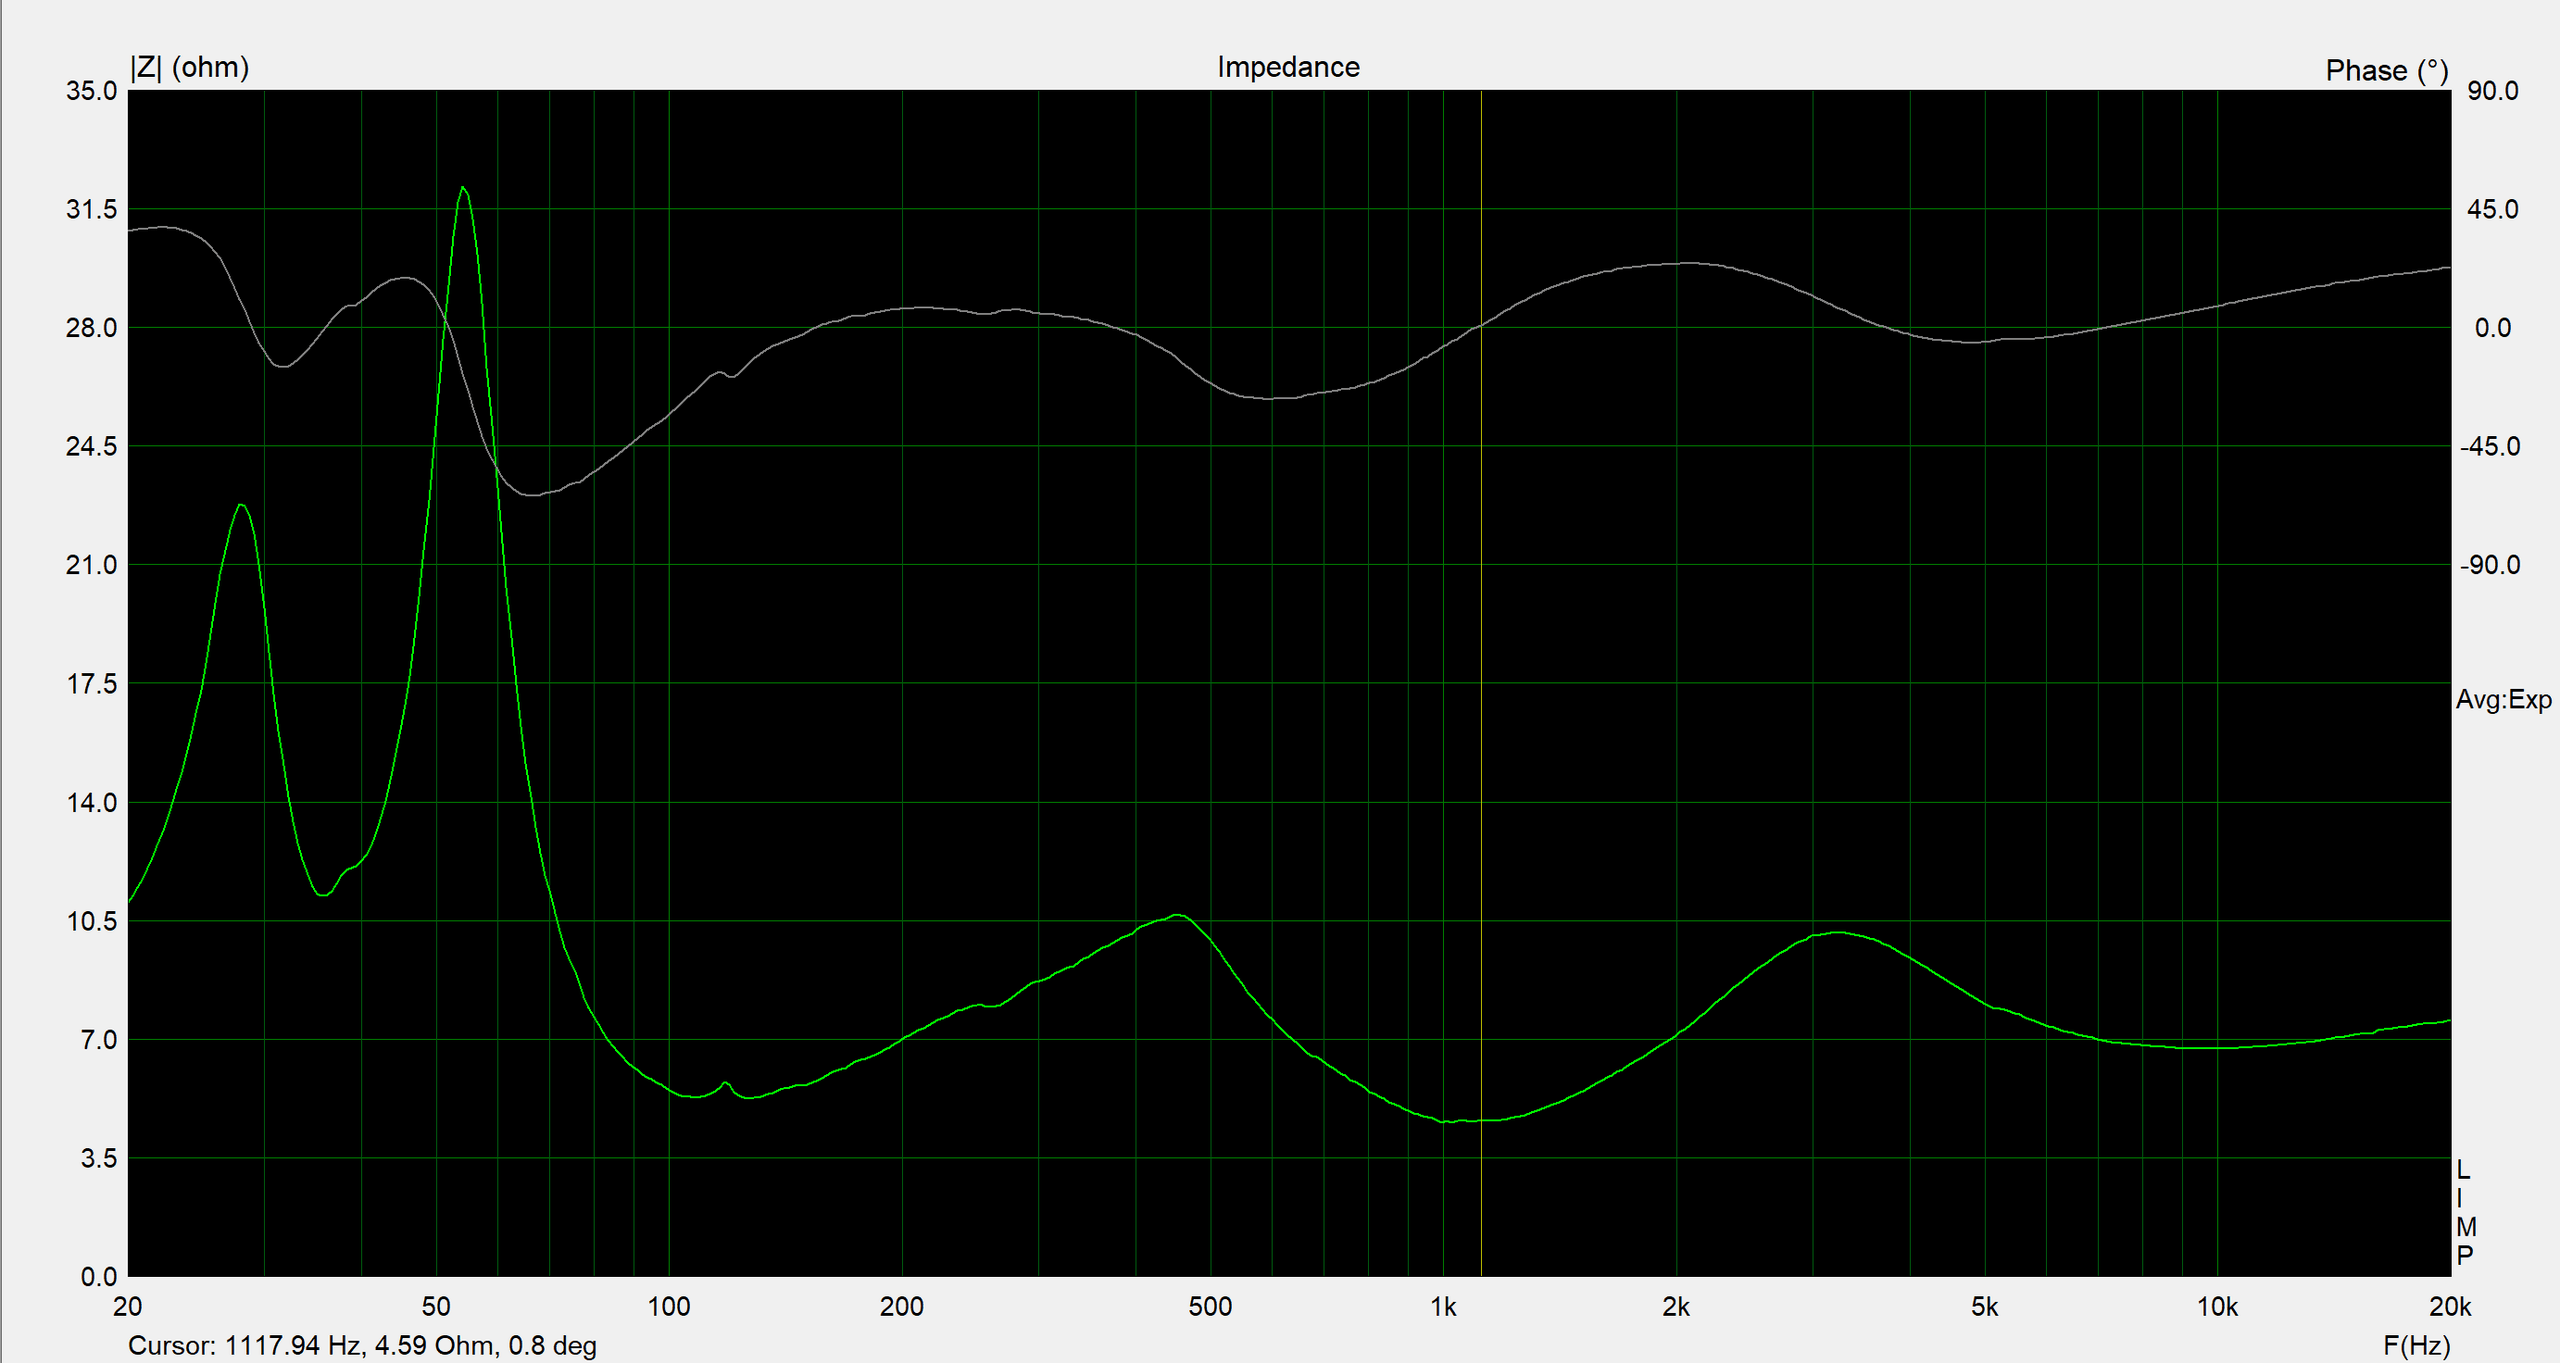Click the 20k frequency axis label
Screen dimensions: 2560x1363
(x=2449, y=1306)
